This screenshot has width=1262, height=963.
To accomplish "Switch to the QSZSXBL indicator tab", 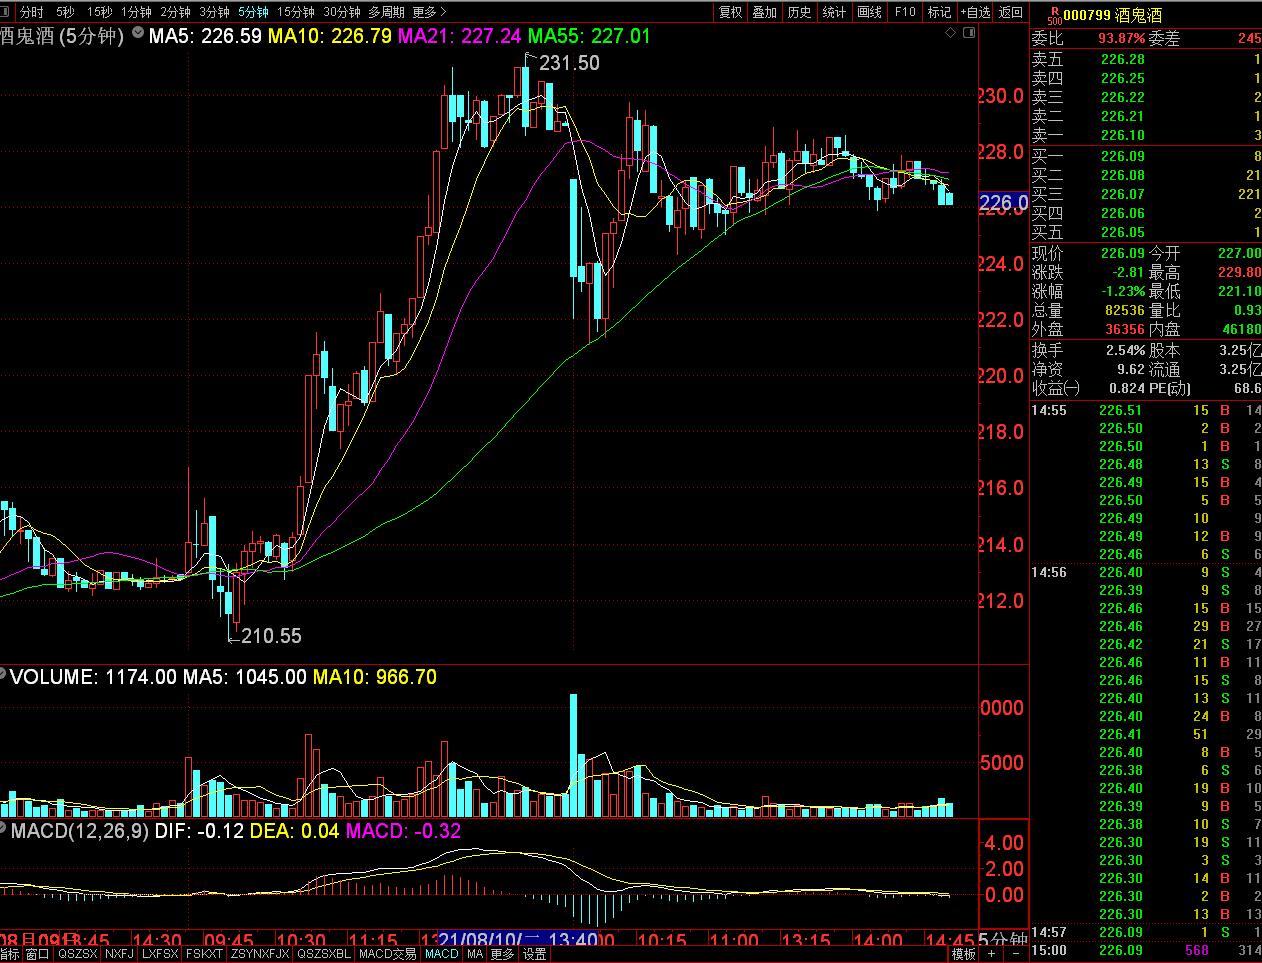I will point(325,954).
